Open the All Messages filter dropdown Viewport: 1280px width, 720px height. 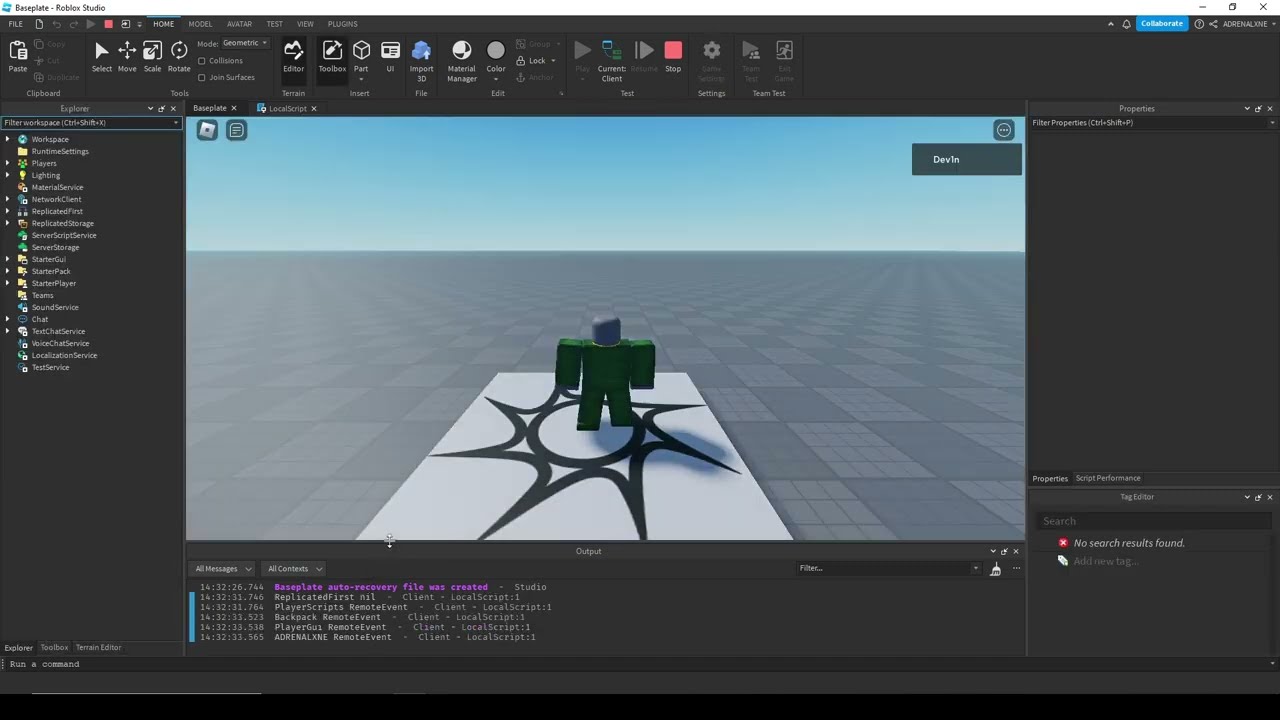click(x=223, y=569)
